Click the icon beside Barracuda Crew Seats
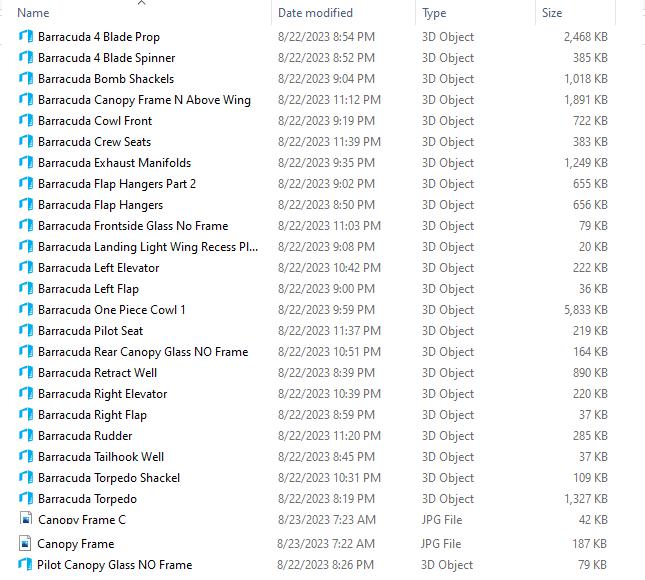 coord(26,142)
